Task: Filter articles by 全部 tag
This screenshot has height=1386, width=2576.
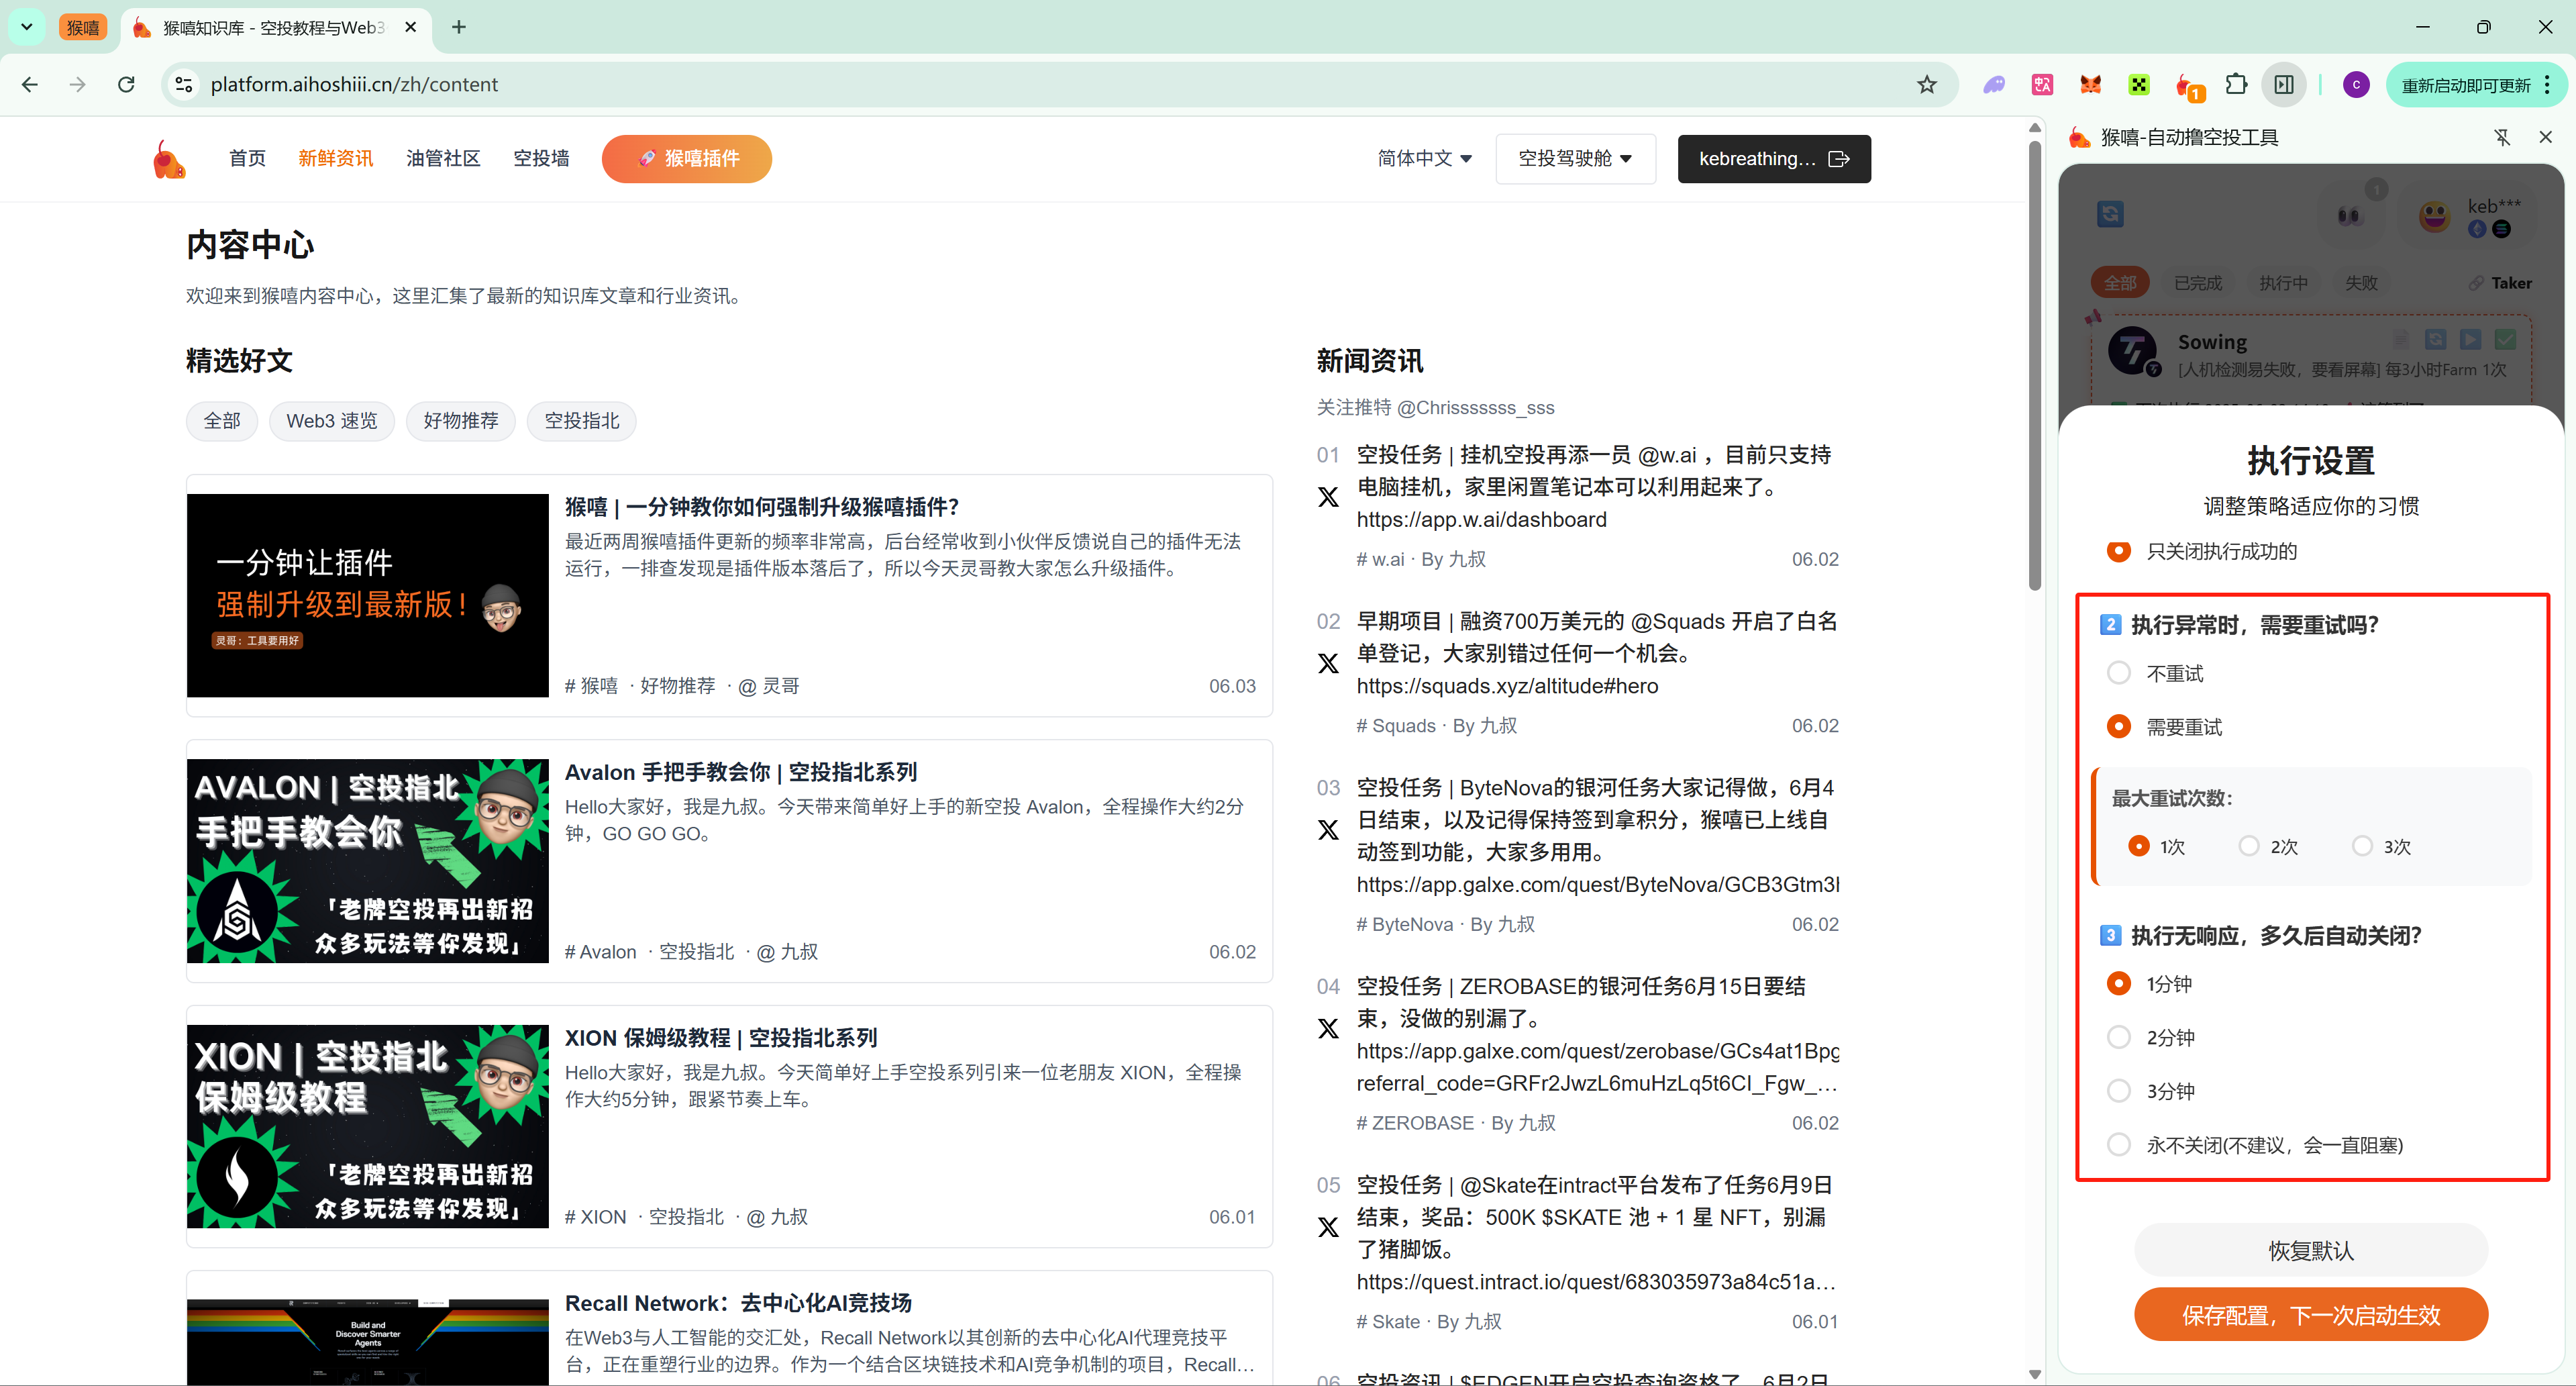Action: coord(222,420)
